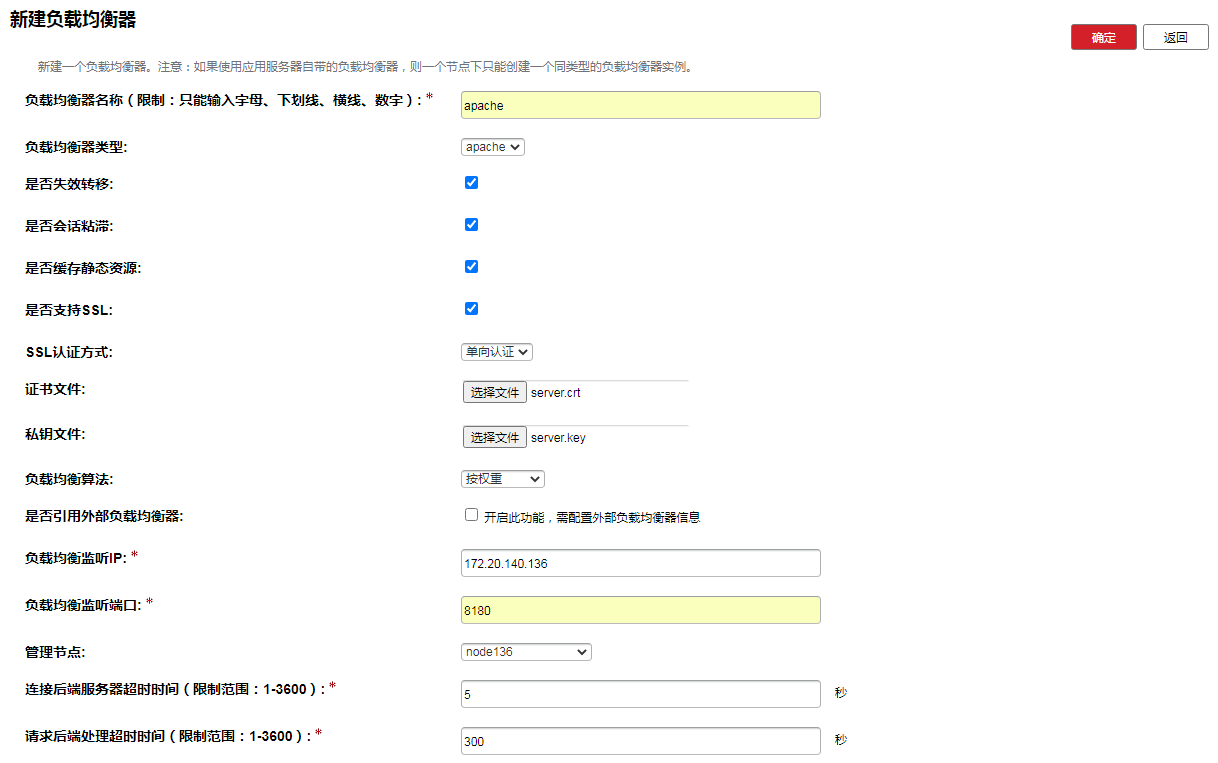Click the load balancer name field

(x=640, y=105)
